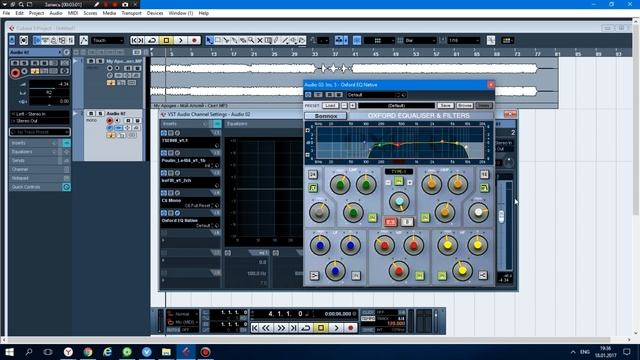Viewport: 640px width, 360px height.
Task: Toggle monitor speaker button in Inspector
Action: point(25,71)
